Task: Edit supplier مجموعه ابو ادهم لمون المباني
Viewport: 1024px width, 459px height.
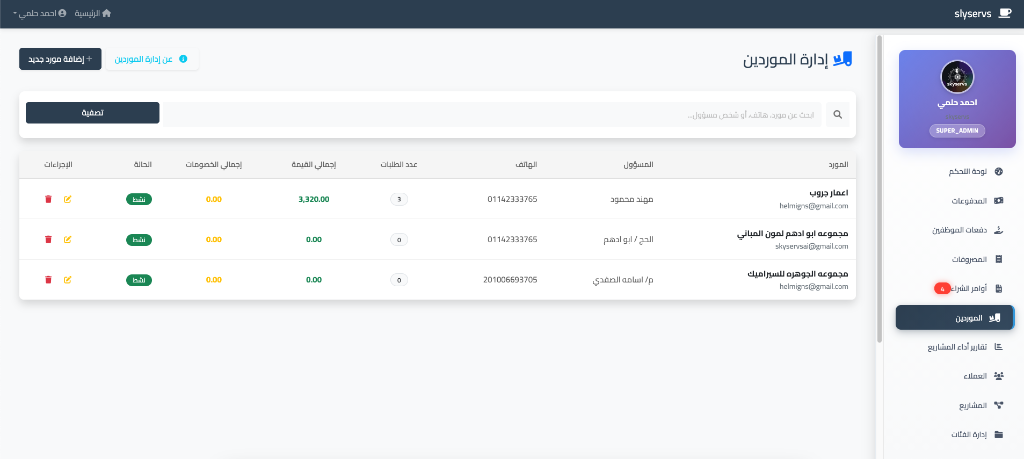Action: (68, 240)
